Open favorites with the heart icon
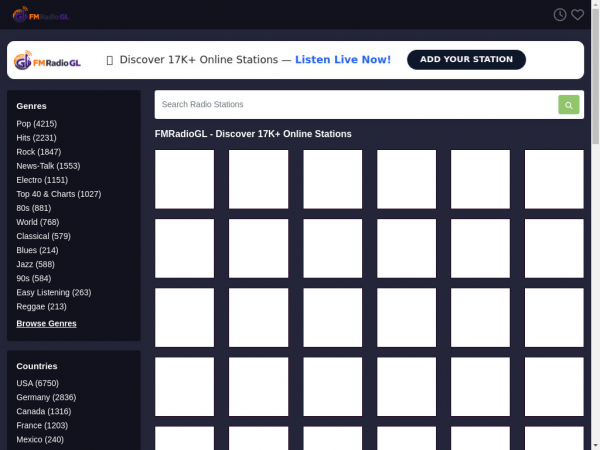Image resolution: width=600 pixels, height=450 pixels. pyautogui.click(x=577, y=15)
